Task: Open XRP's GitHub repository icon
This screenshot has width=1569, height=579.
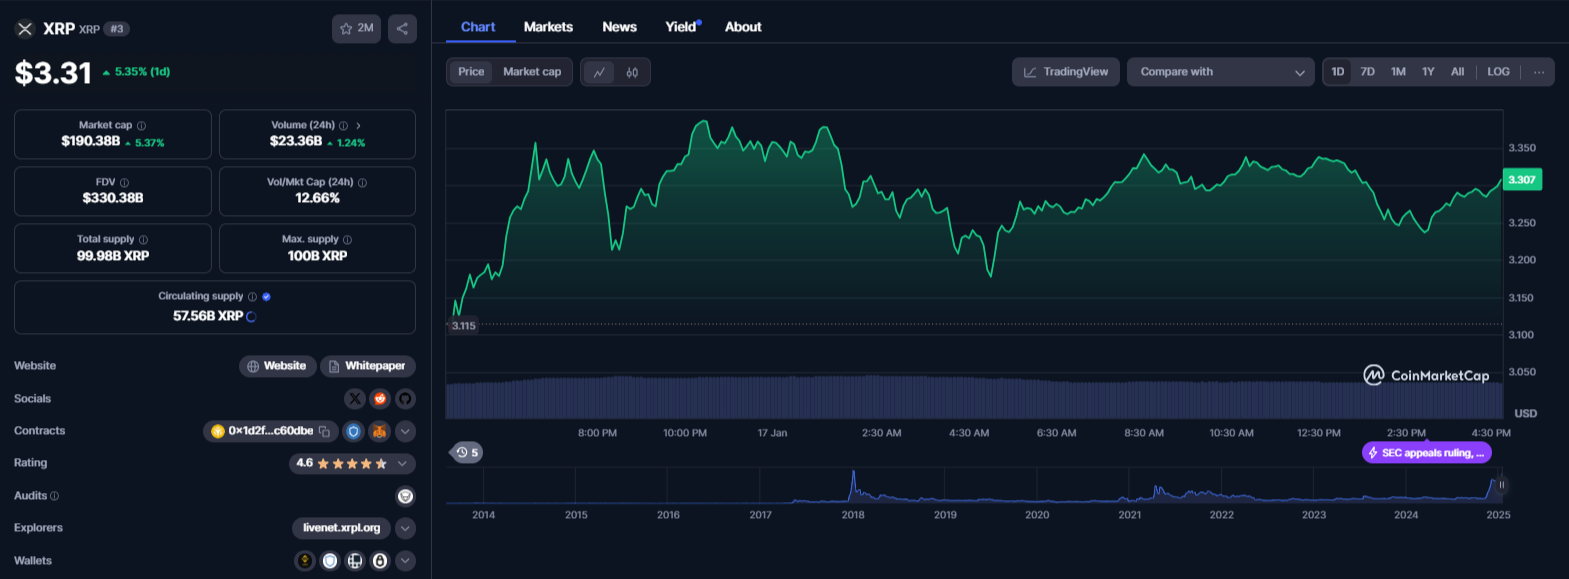Action: pos(405,399)
